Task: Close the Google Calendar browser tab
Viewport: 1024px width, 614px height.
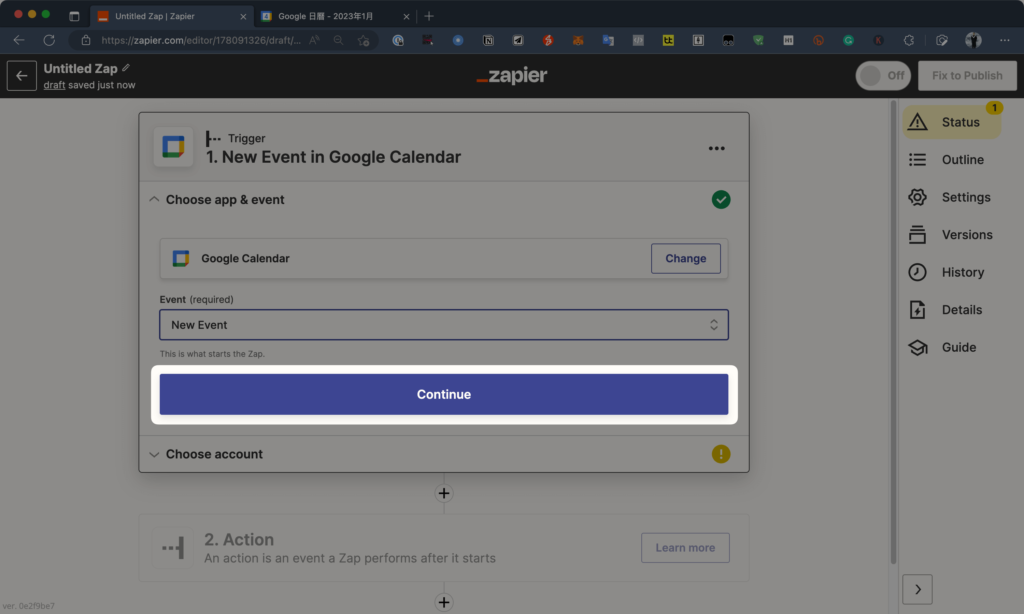Action: click(x=406, y=16)
